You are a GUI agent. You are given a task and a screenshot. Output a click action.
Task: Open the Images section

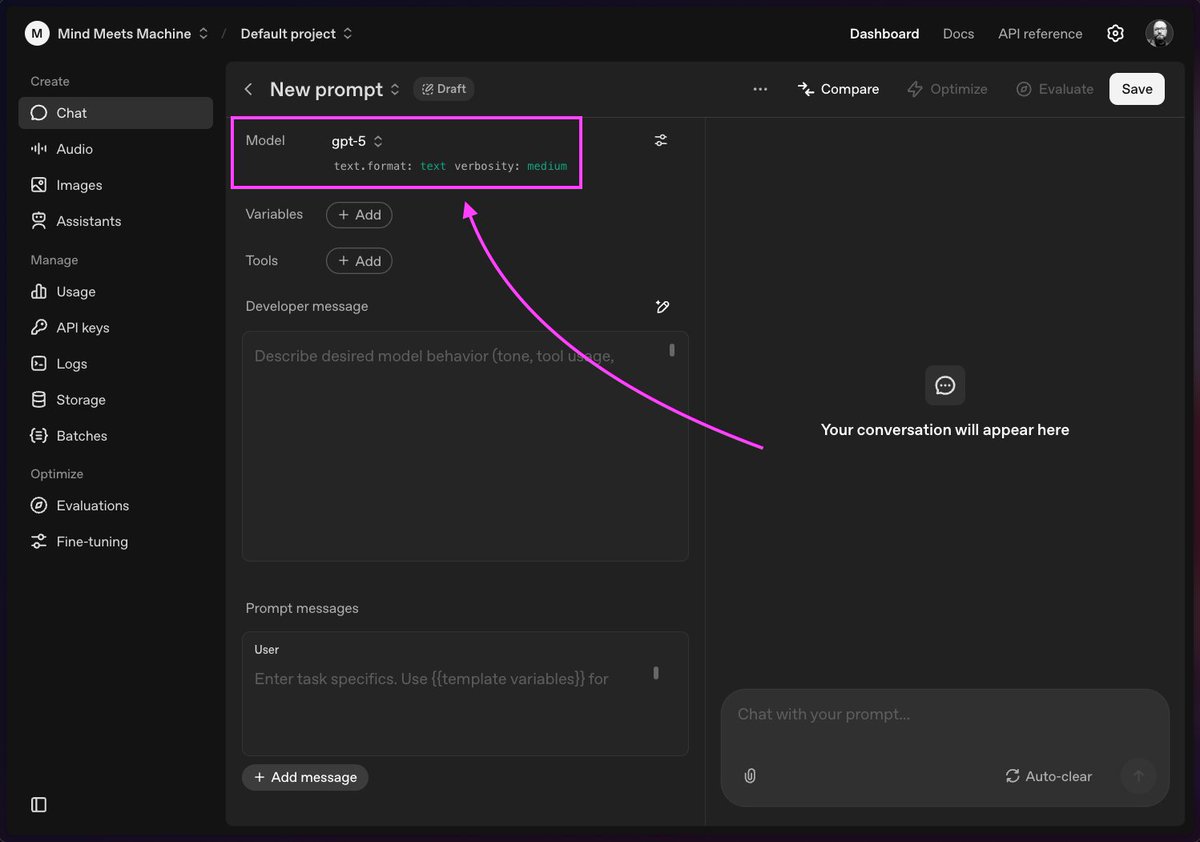pyautogui.click(x=76, y=184)
